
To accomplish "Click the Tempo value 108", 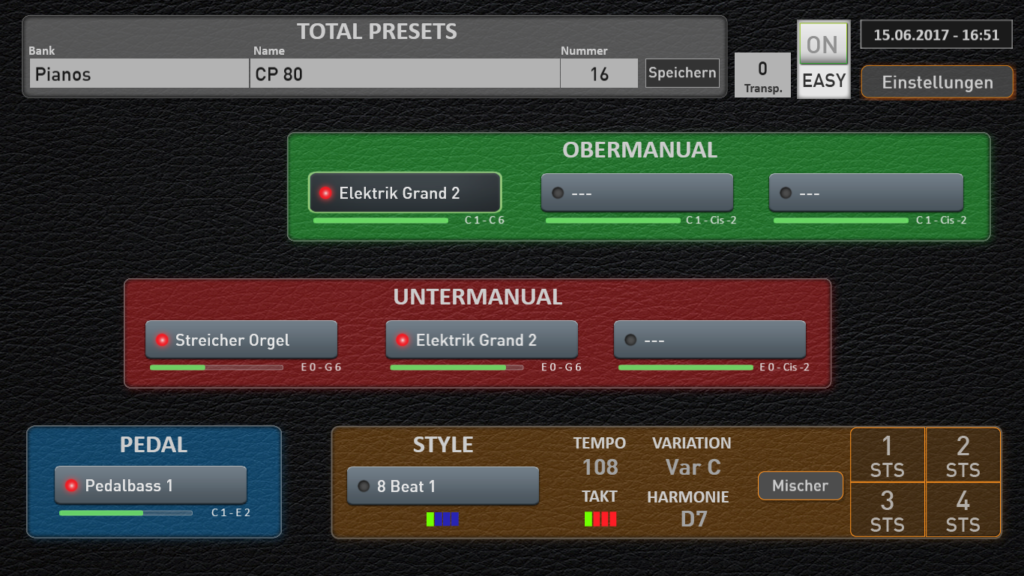I will 600,467.
